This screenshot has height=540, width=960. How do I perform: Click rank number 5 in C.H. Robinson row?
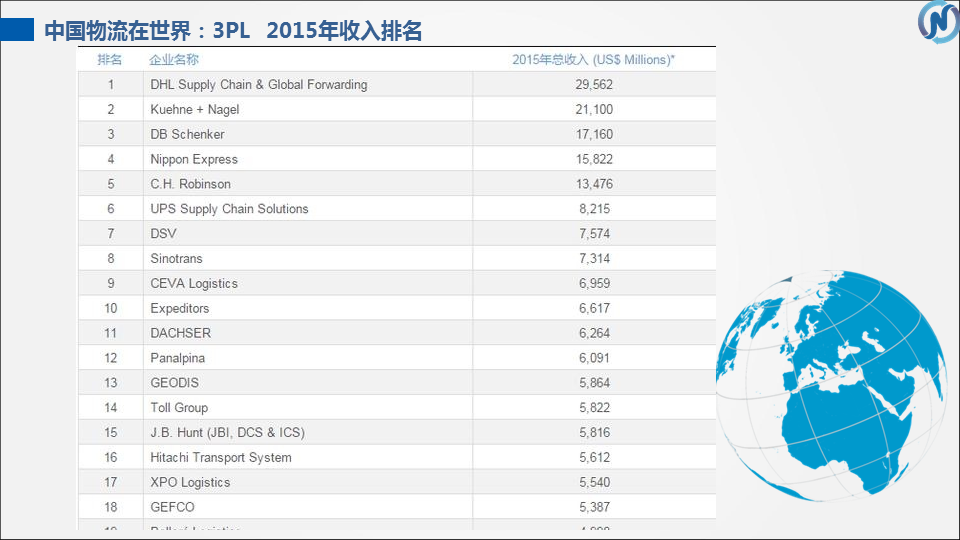(x=111, y=184)
